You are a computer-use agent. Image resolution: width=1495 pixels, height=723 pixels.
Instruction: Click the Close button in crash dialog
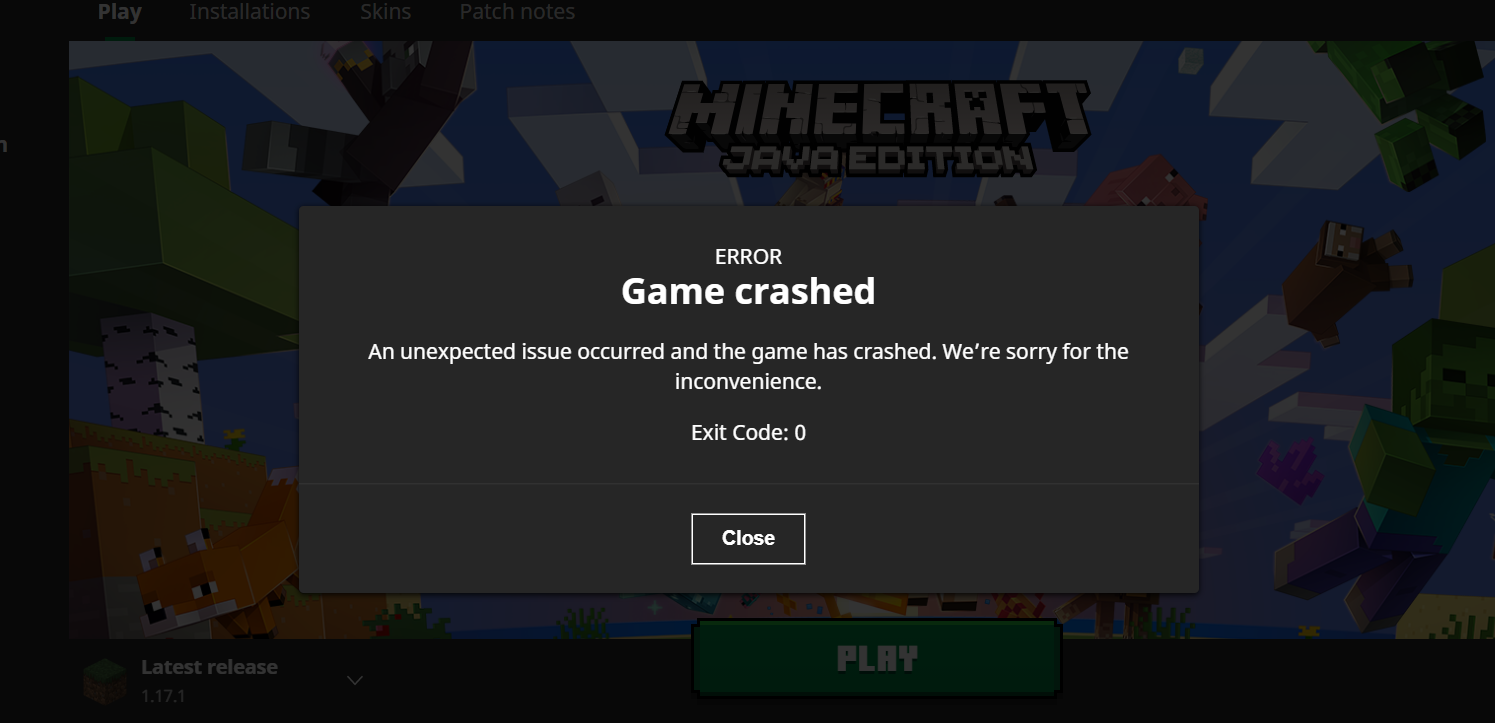click(748, 539)
